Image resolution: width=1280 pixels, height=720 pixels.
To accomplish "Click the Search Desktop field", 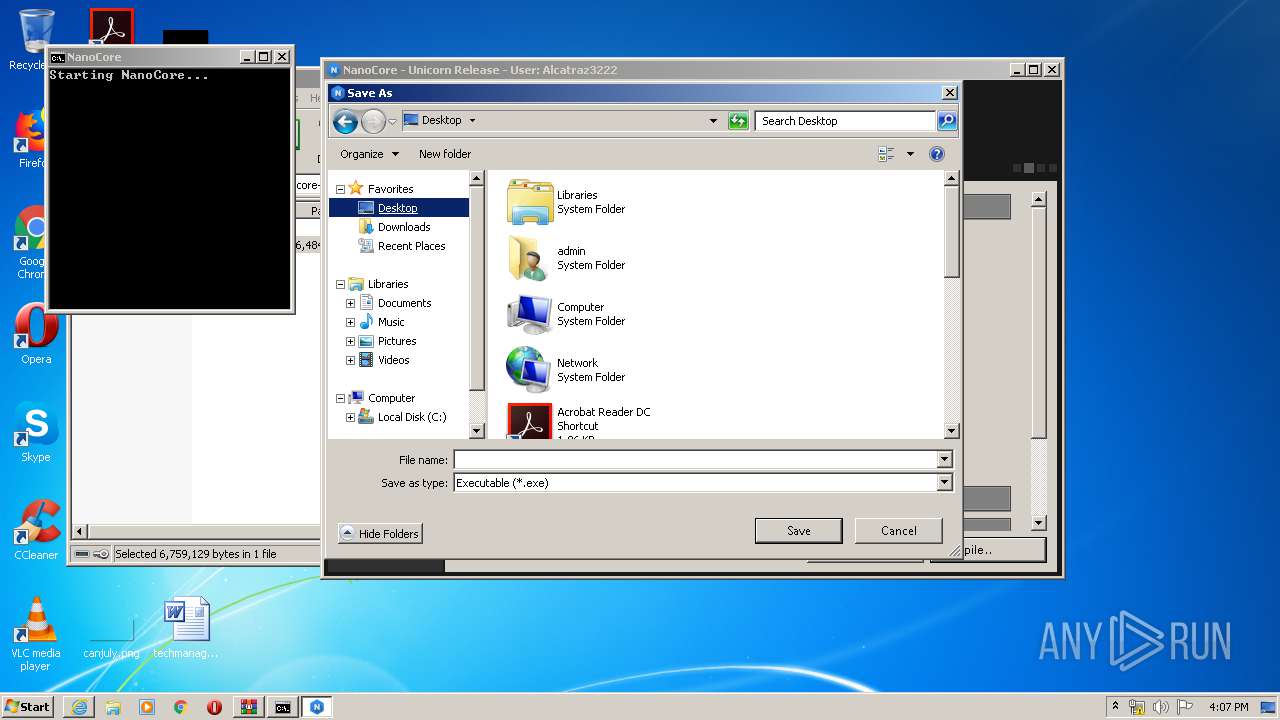I will click(x=845, y=121).
